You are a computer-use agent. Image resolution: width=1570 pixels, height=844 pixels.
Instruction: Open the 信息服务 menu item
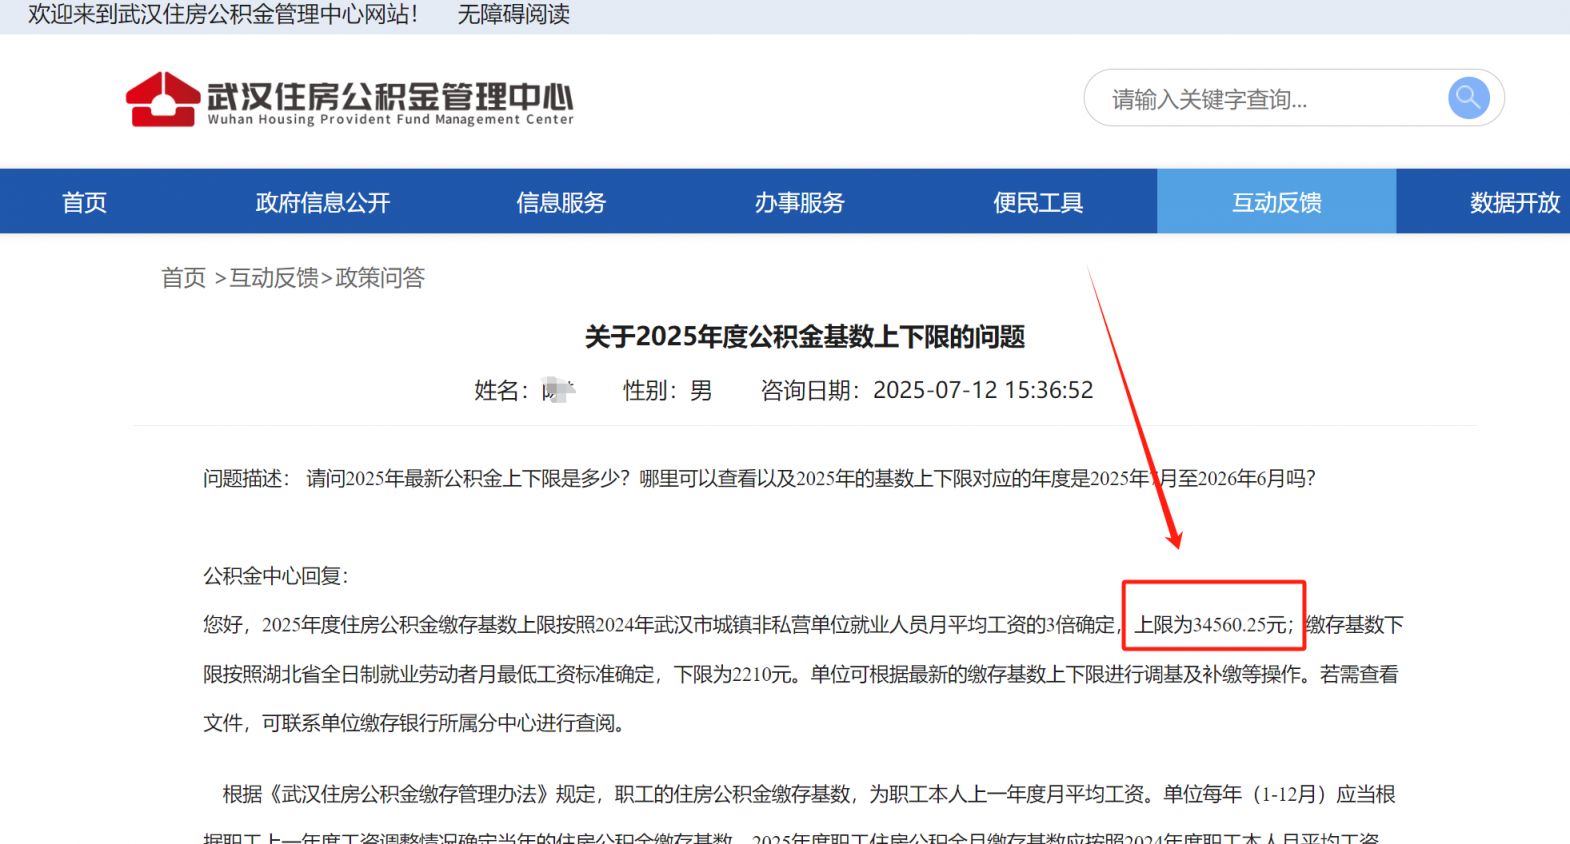[x=561, y=202]
